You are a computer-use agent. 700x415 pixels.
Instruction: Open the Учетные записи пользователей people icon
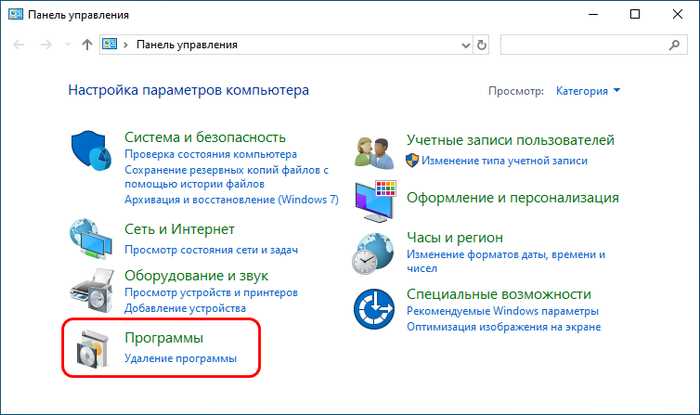click(375, 153)
